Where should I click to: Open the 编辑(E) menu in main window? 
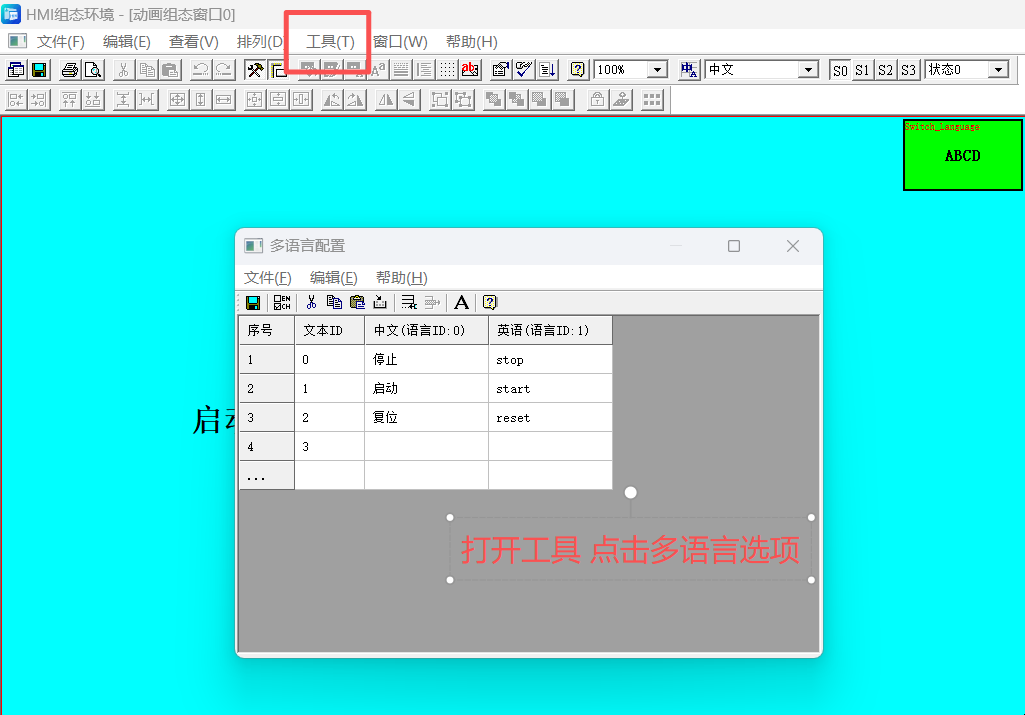tap(126, 42)
